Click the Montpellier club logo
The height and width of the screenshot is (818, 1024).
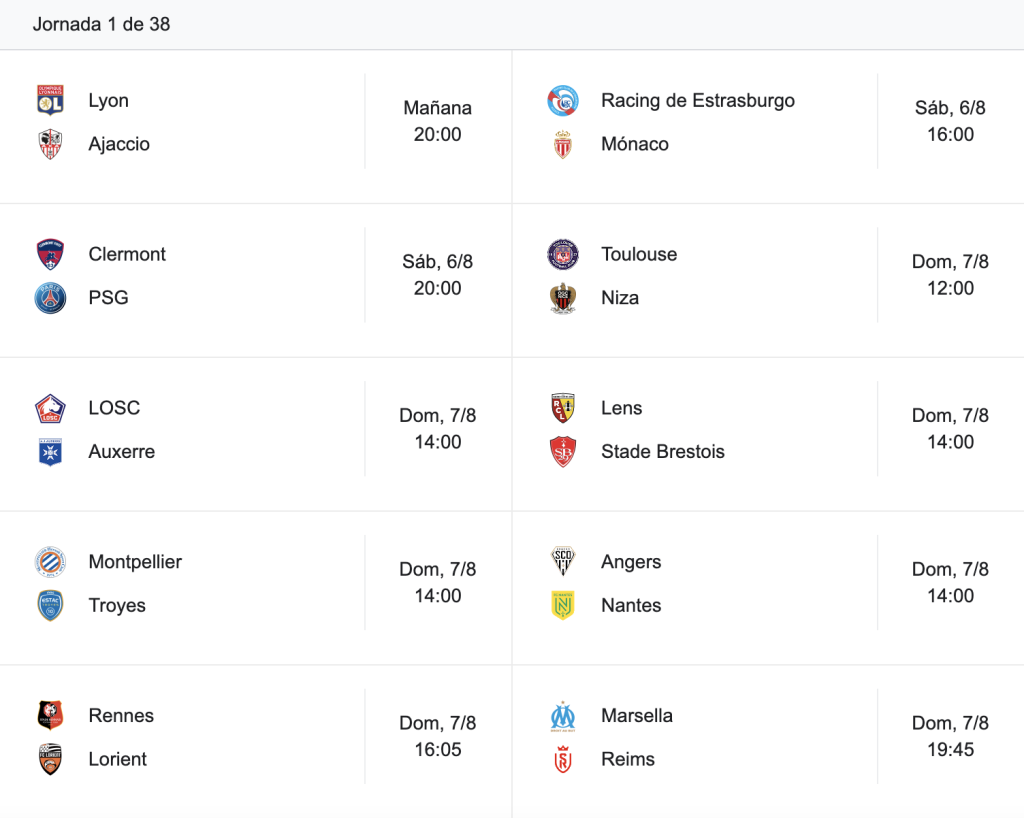[50, 562]
